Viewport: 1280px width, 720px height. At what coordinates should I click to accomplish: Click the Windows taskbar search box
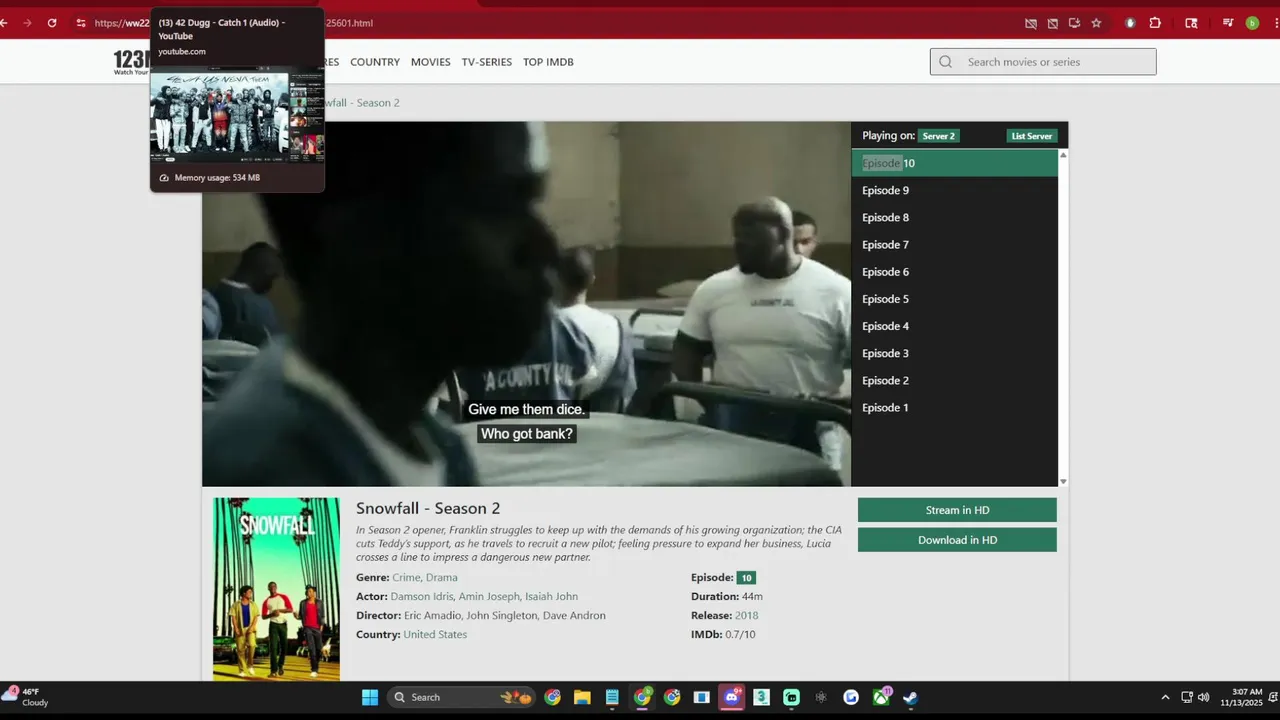462,697
